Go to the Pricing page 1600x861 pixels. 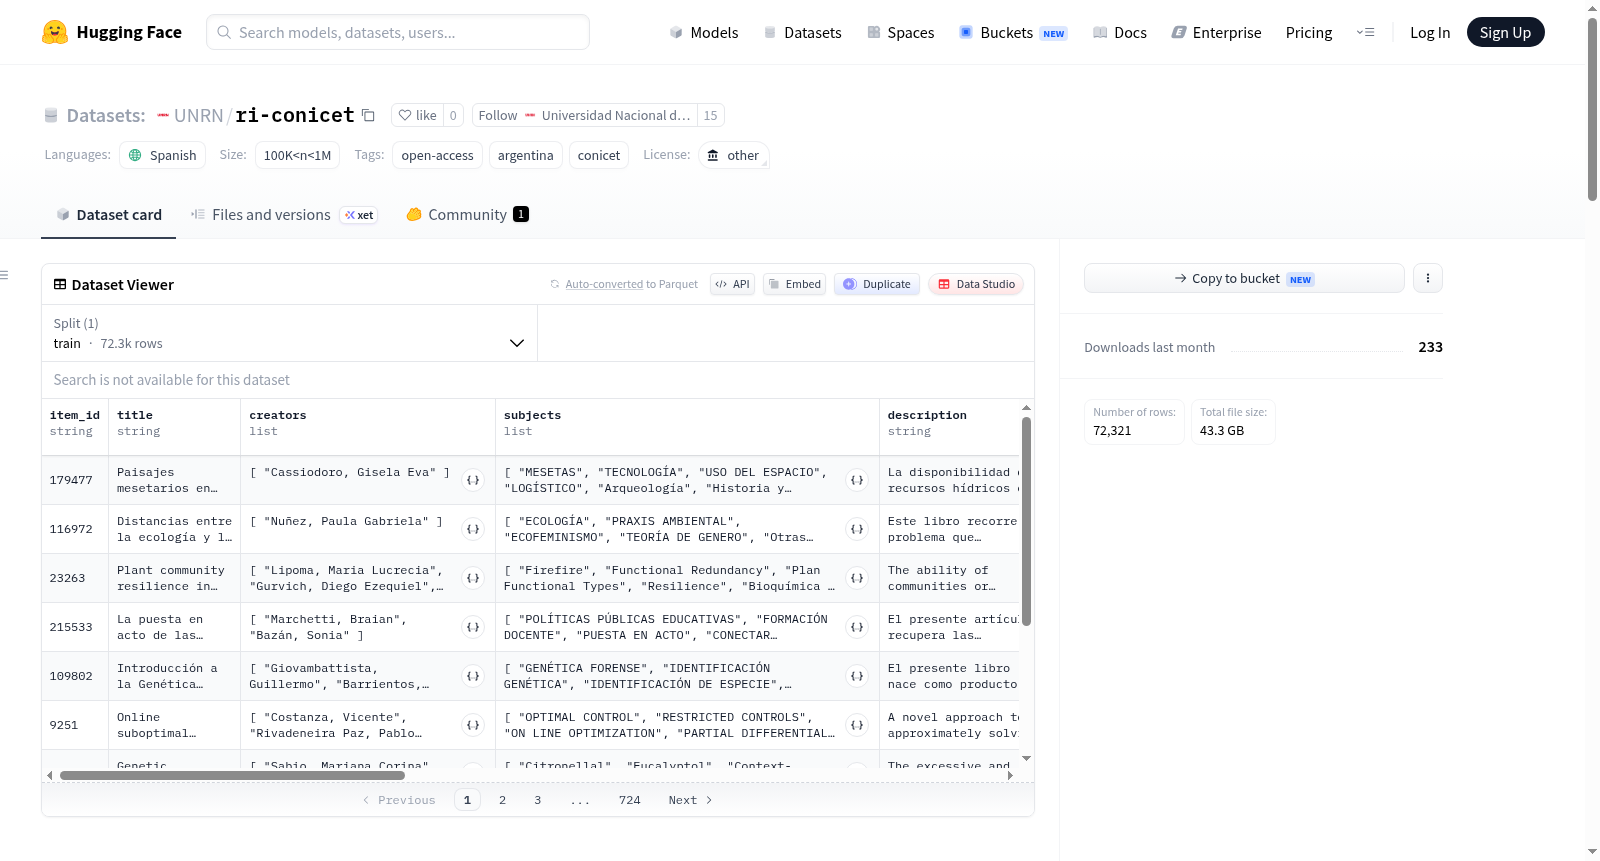tap(1309, 32)
